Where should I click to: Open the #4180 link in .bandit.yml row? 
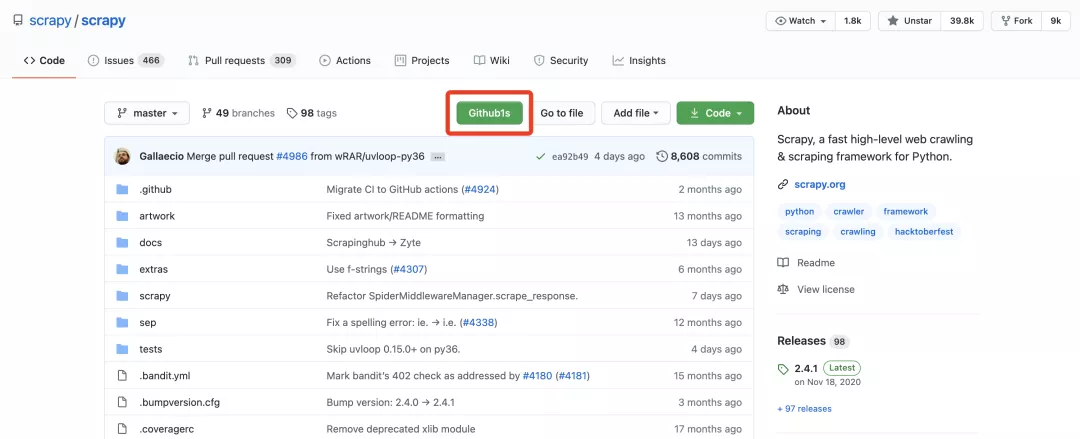[x=538, y=376]
